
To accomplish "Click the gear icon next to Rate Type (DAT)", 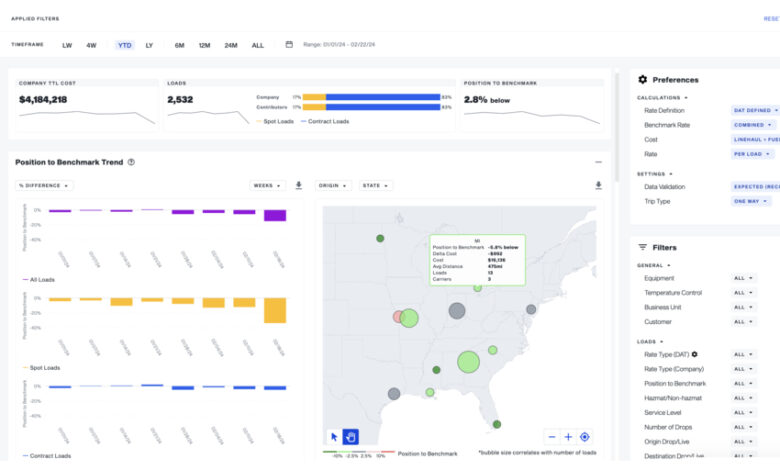I will click(x=695, y=354).
